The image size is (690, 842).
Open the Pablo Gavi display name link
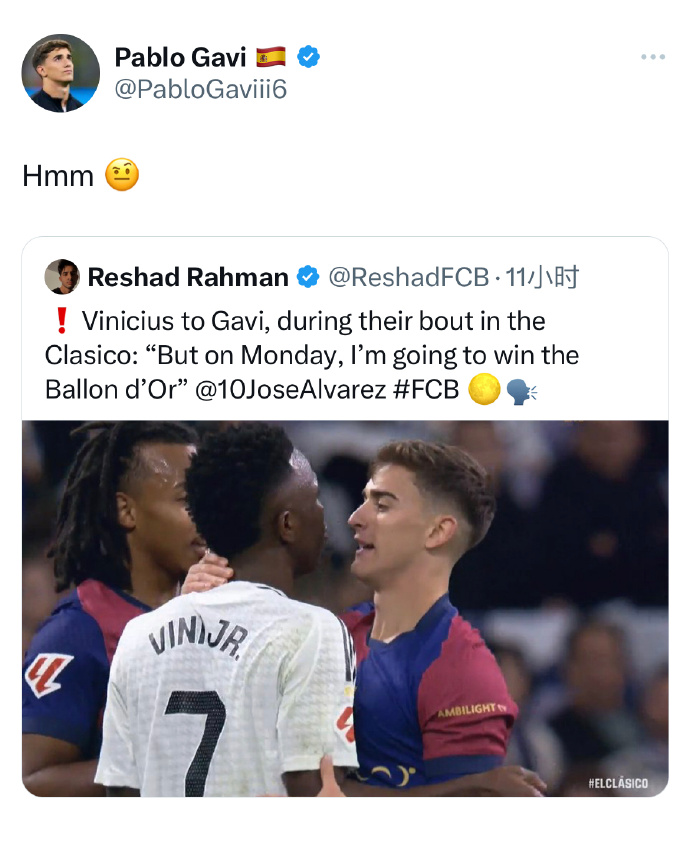(x=180, y=57)
